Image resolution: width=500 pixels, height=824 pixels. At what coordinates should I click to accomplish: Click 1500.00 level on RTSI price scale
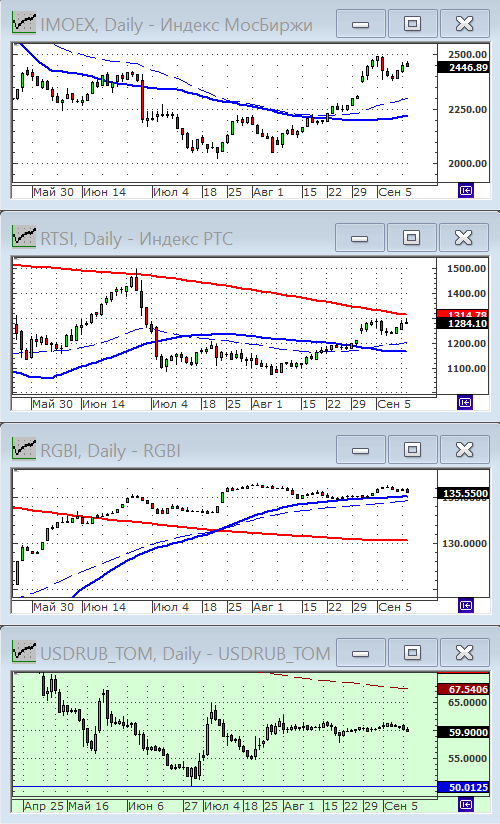coord(466,269)
